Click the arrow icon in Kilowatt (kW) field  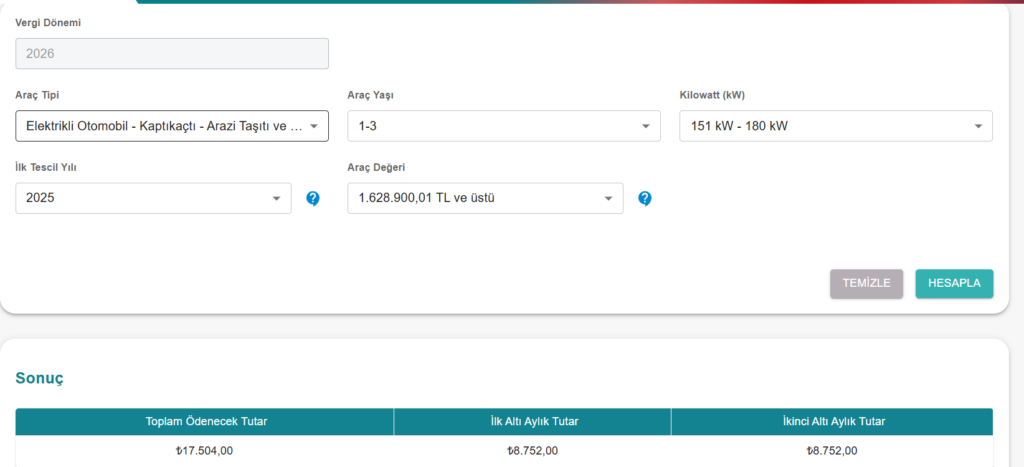pos(977,126)
